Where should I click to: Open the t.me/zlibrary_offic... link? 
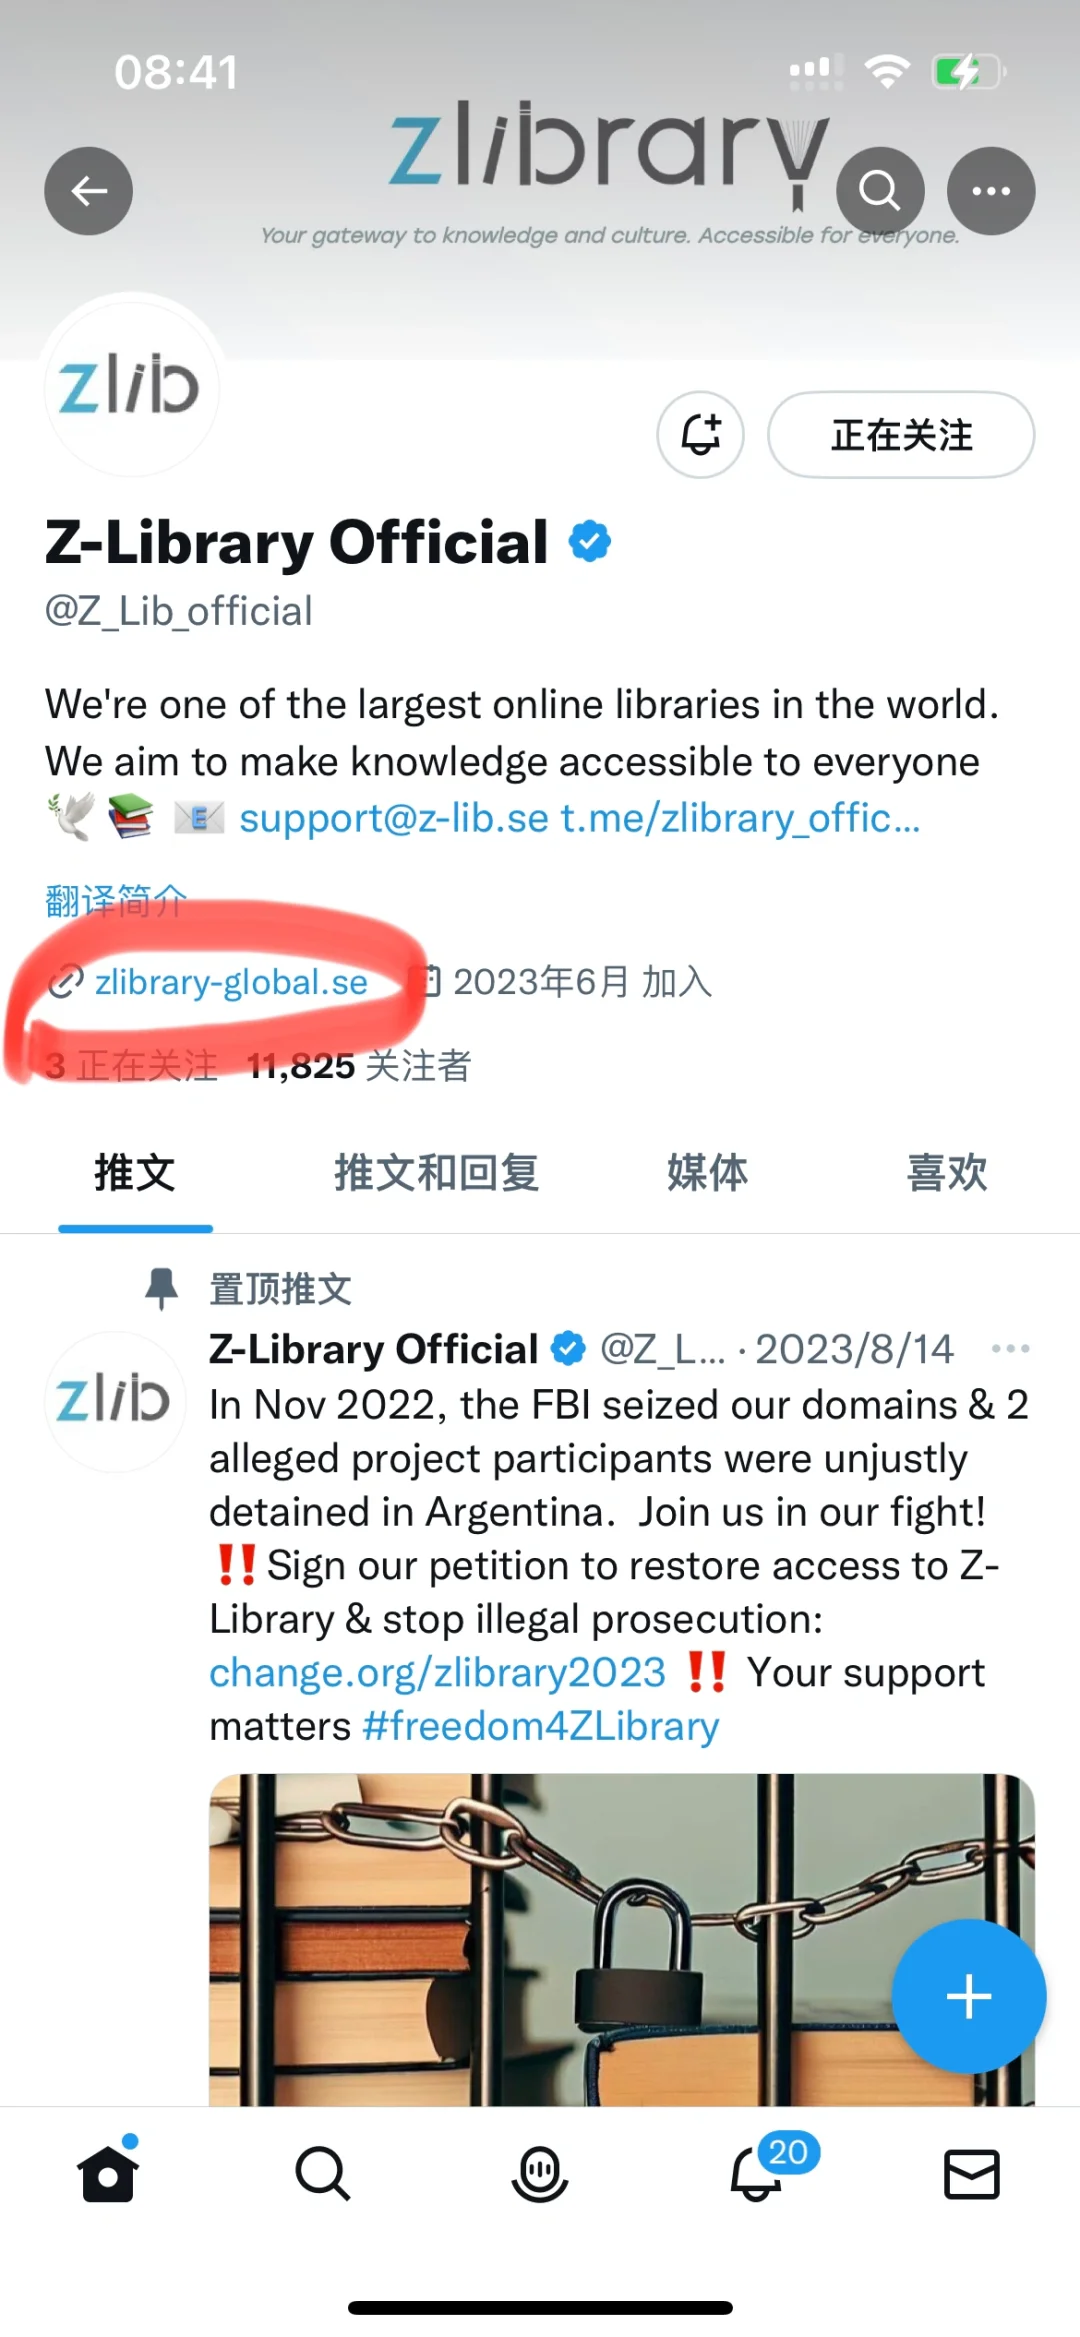(740, 819)
